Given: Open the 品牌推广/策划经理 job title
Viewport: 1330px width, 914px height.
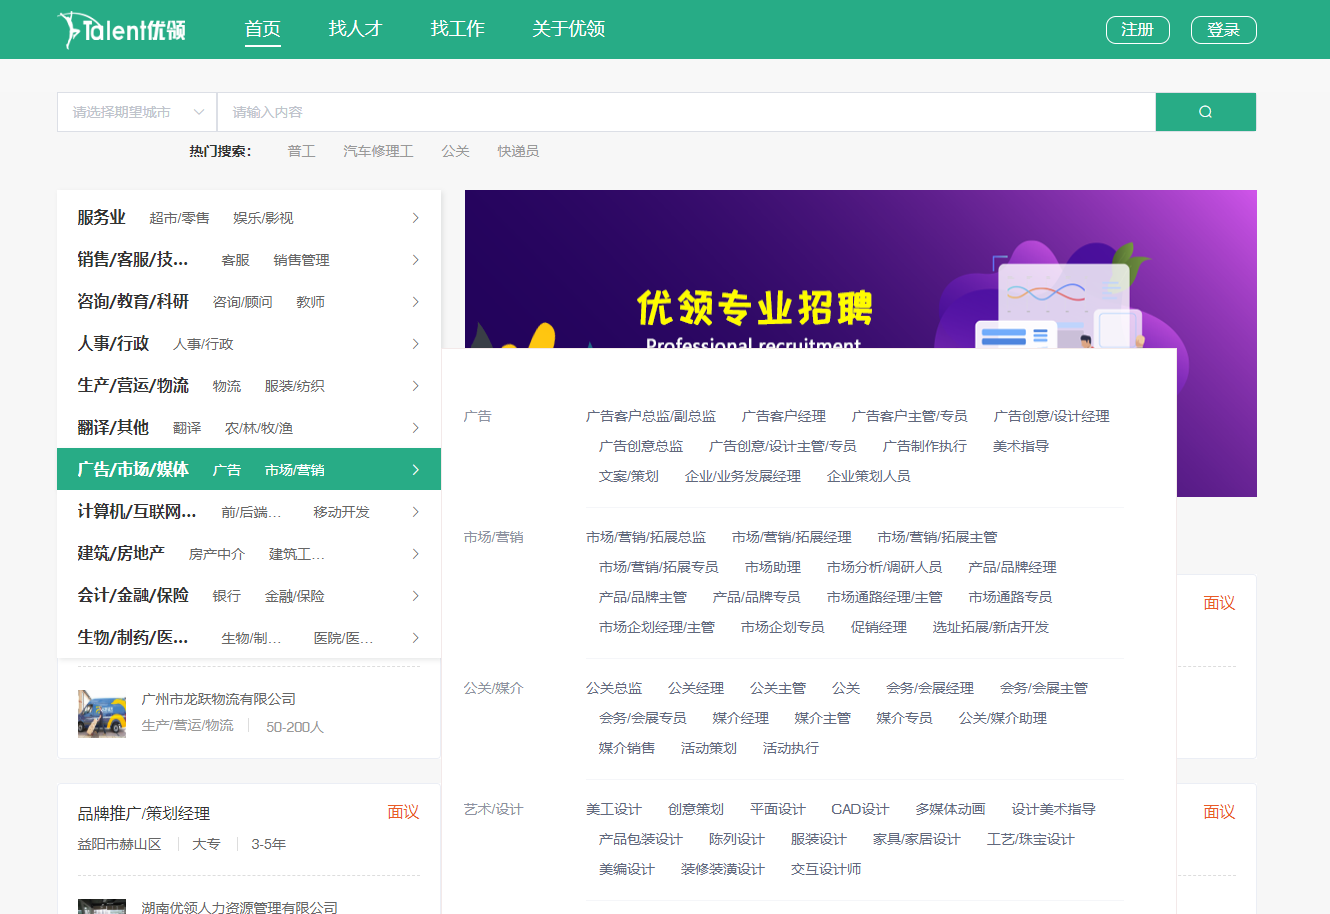Looking at the screenshot, I should pos(144,813).
